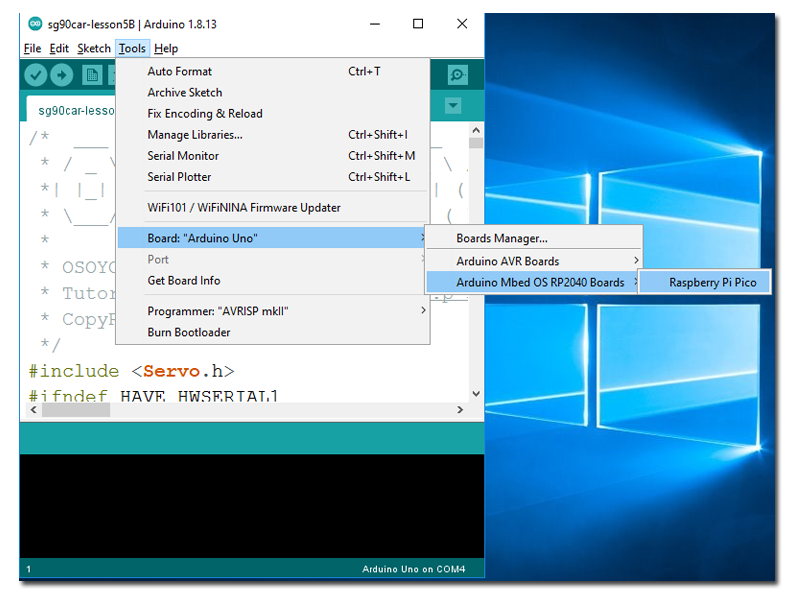Click the horizontal scrollbar thumb

76,410
